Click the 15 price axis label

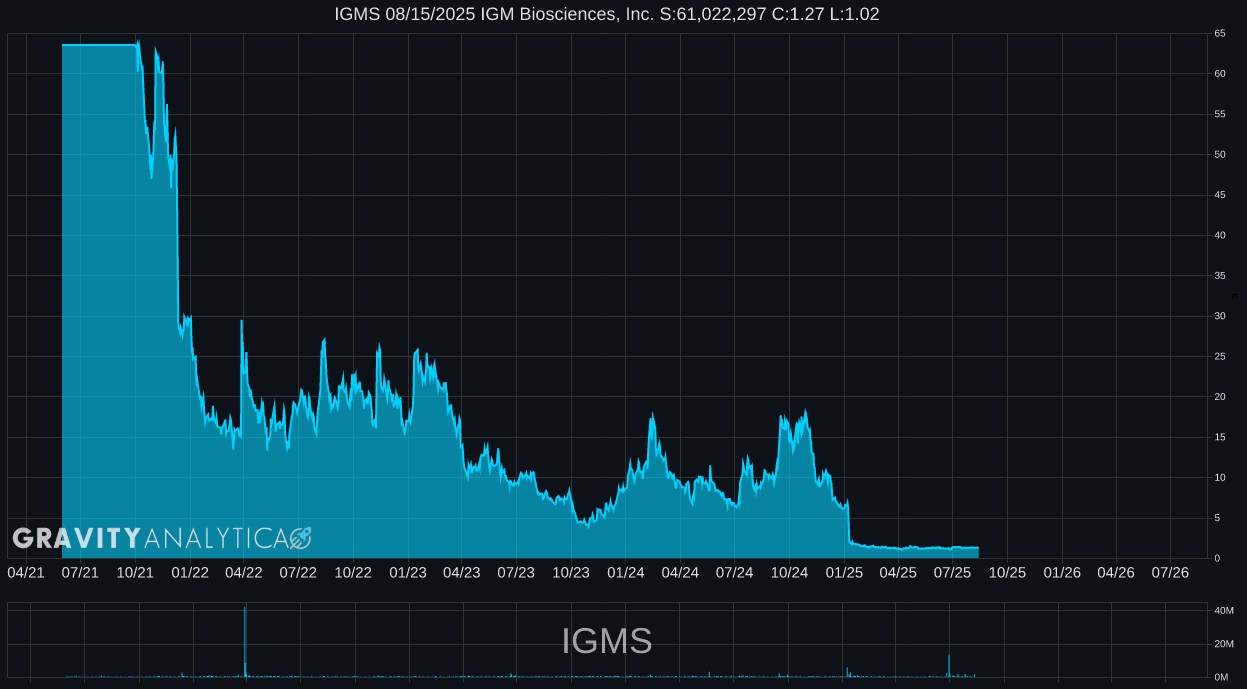click(x=1220, y=438)
